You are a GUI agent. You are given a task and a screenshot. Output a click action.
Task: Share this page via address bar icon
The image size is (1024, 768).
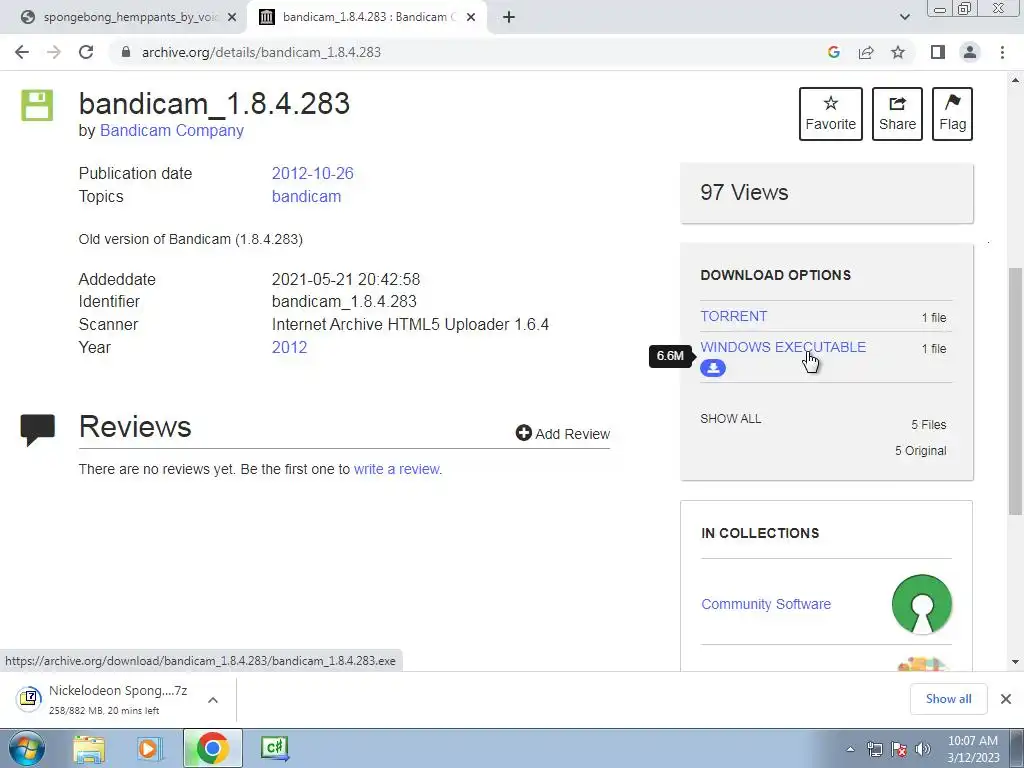point(866,52)
